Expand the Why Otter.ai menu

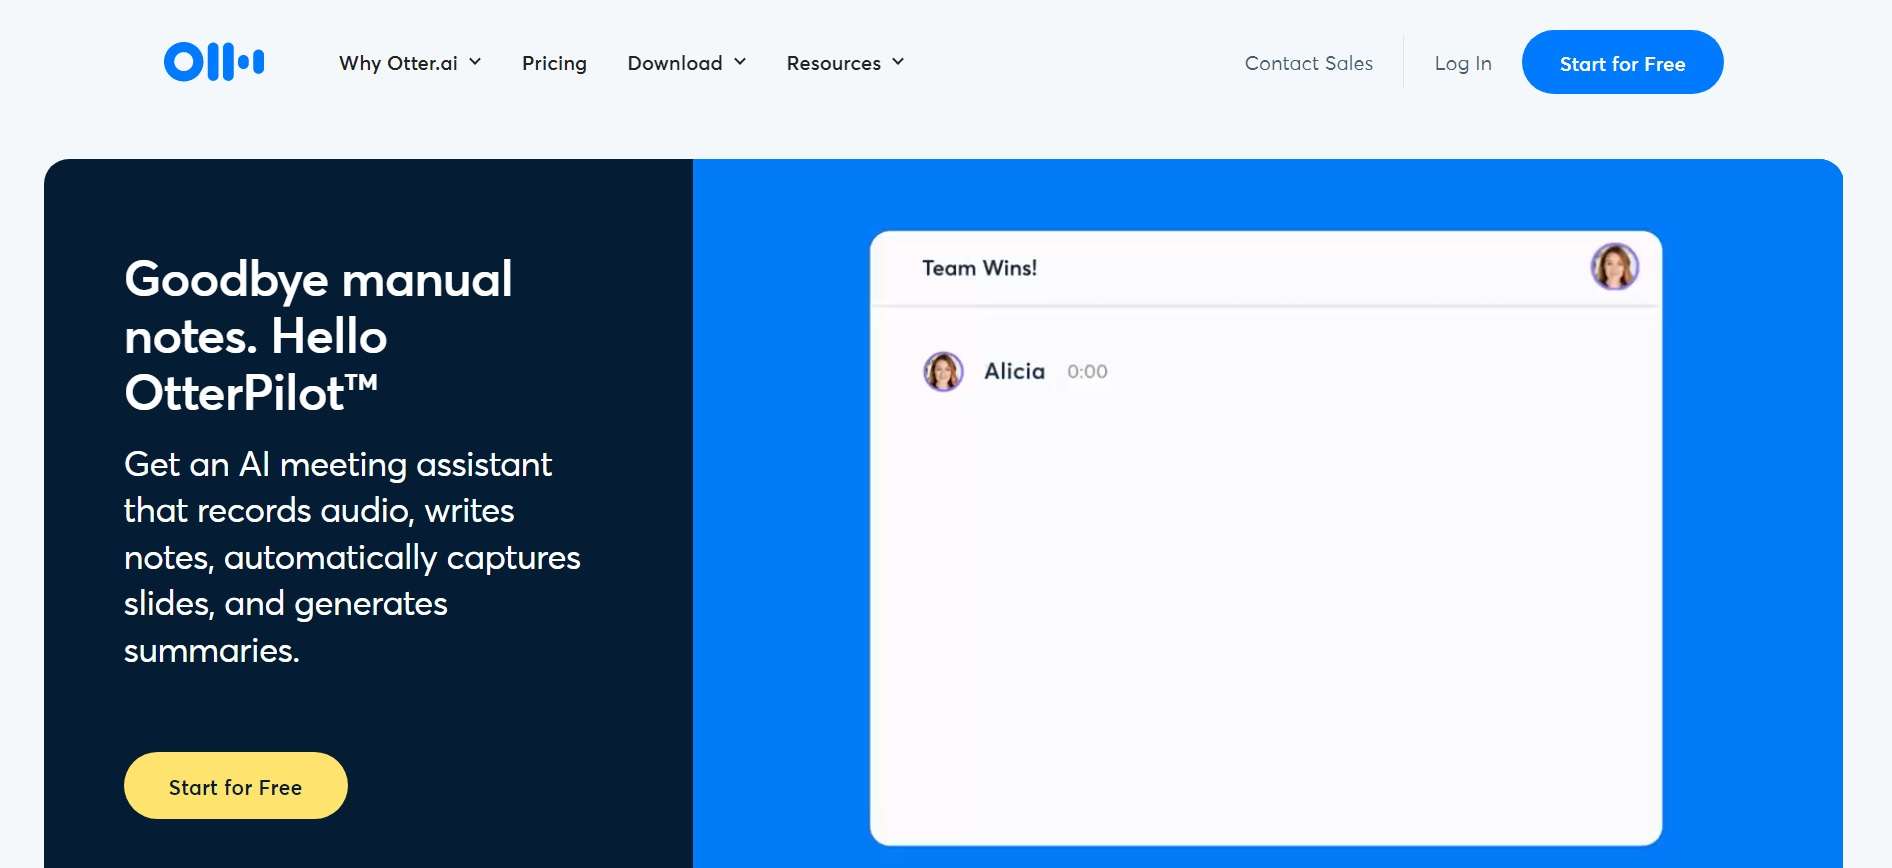tap(410, 63)
